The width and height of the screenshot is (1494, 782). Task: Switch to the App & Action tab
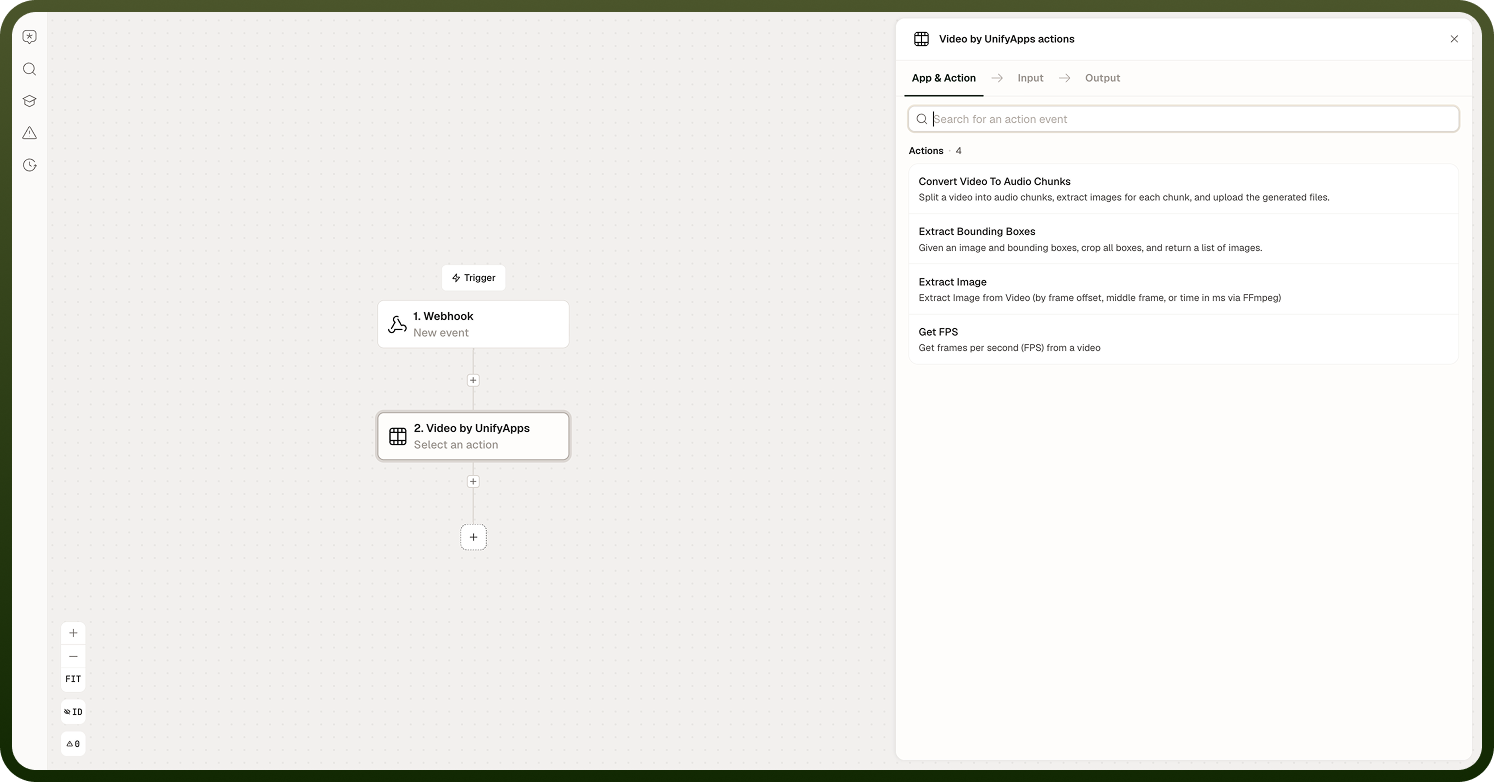click(x=943, y=78)
